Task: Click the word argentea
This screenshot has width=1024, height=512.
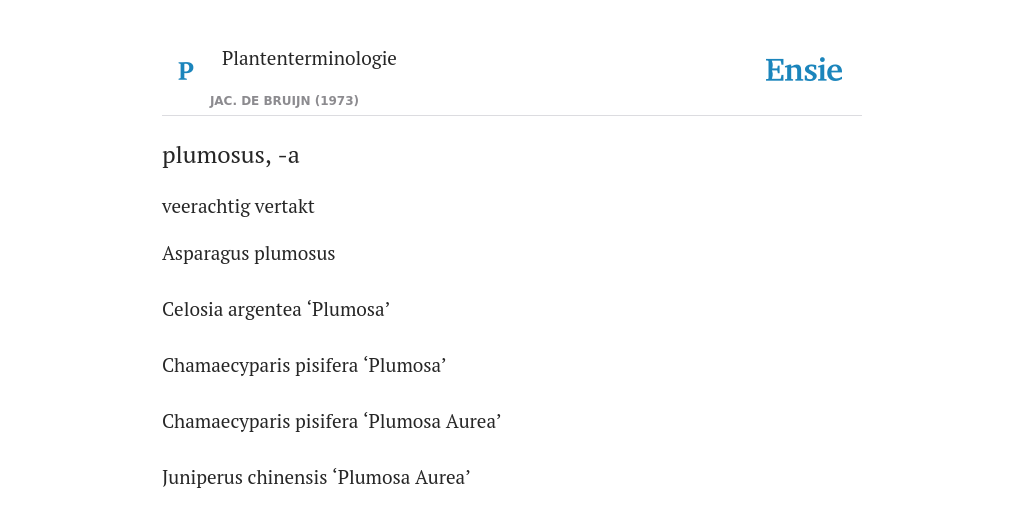Action: coord(264,310)
